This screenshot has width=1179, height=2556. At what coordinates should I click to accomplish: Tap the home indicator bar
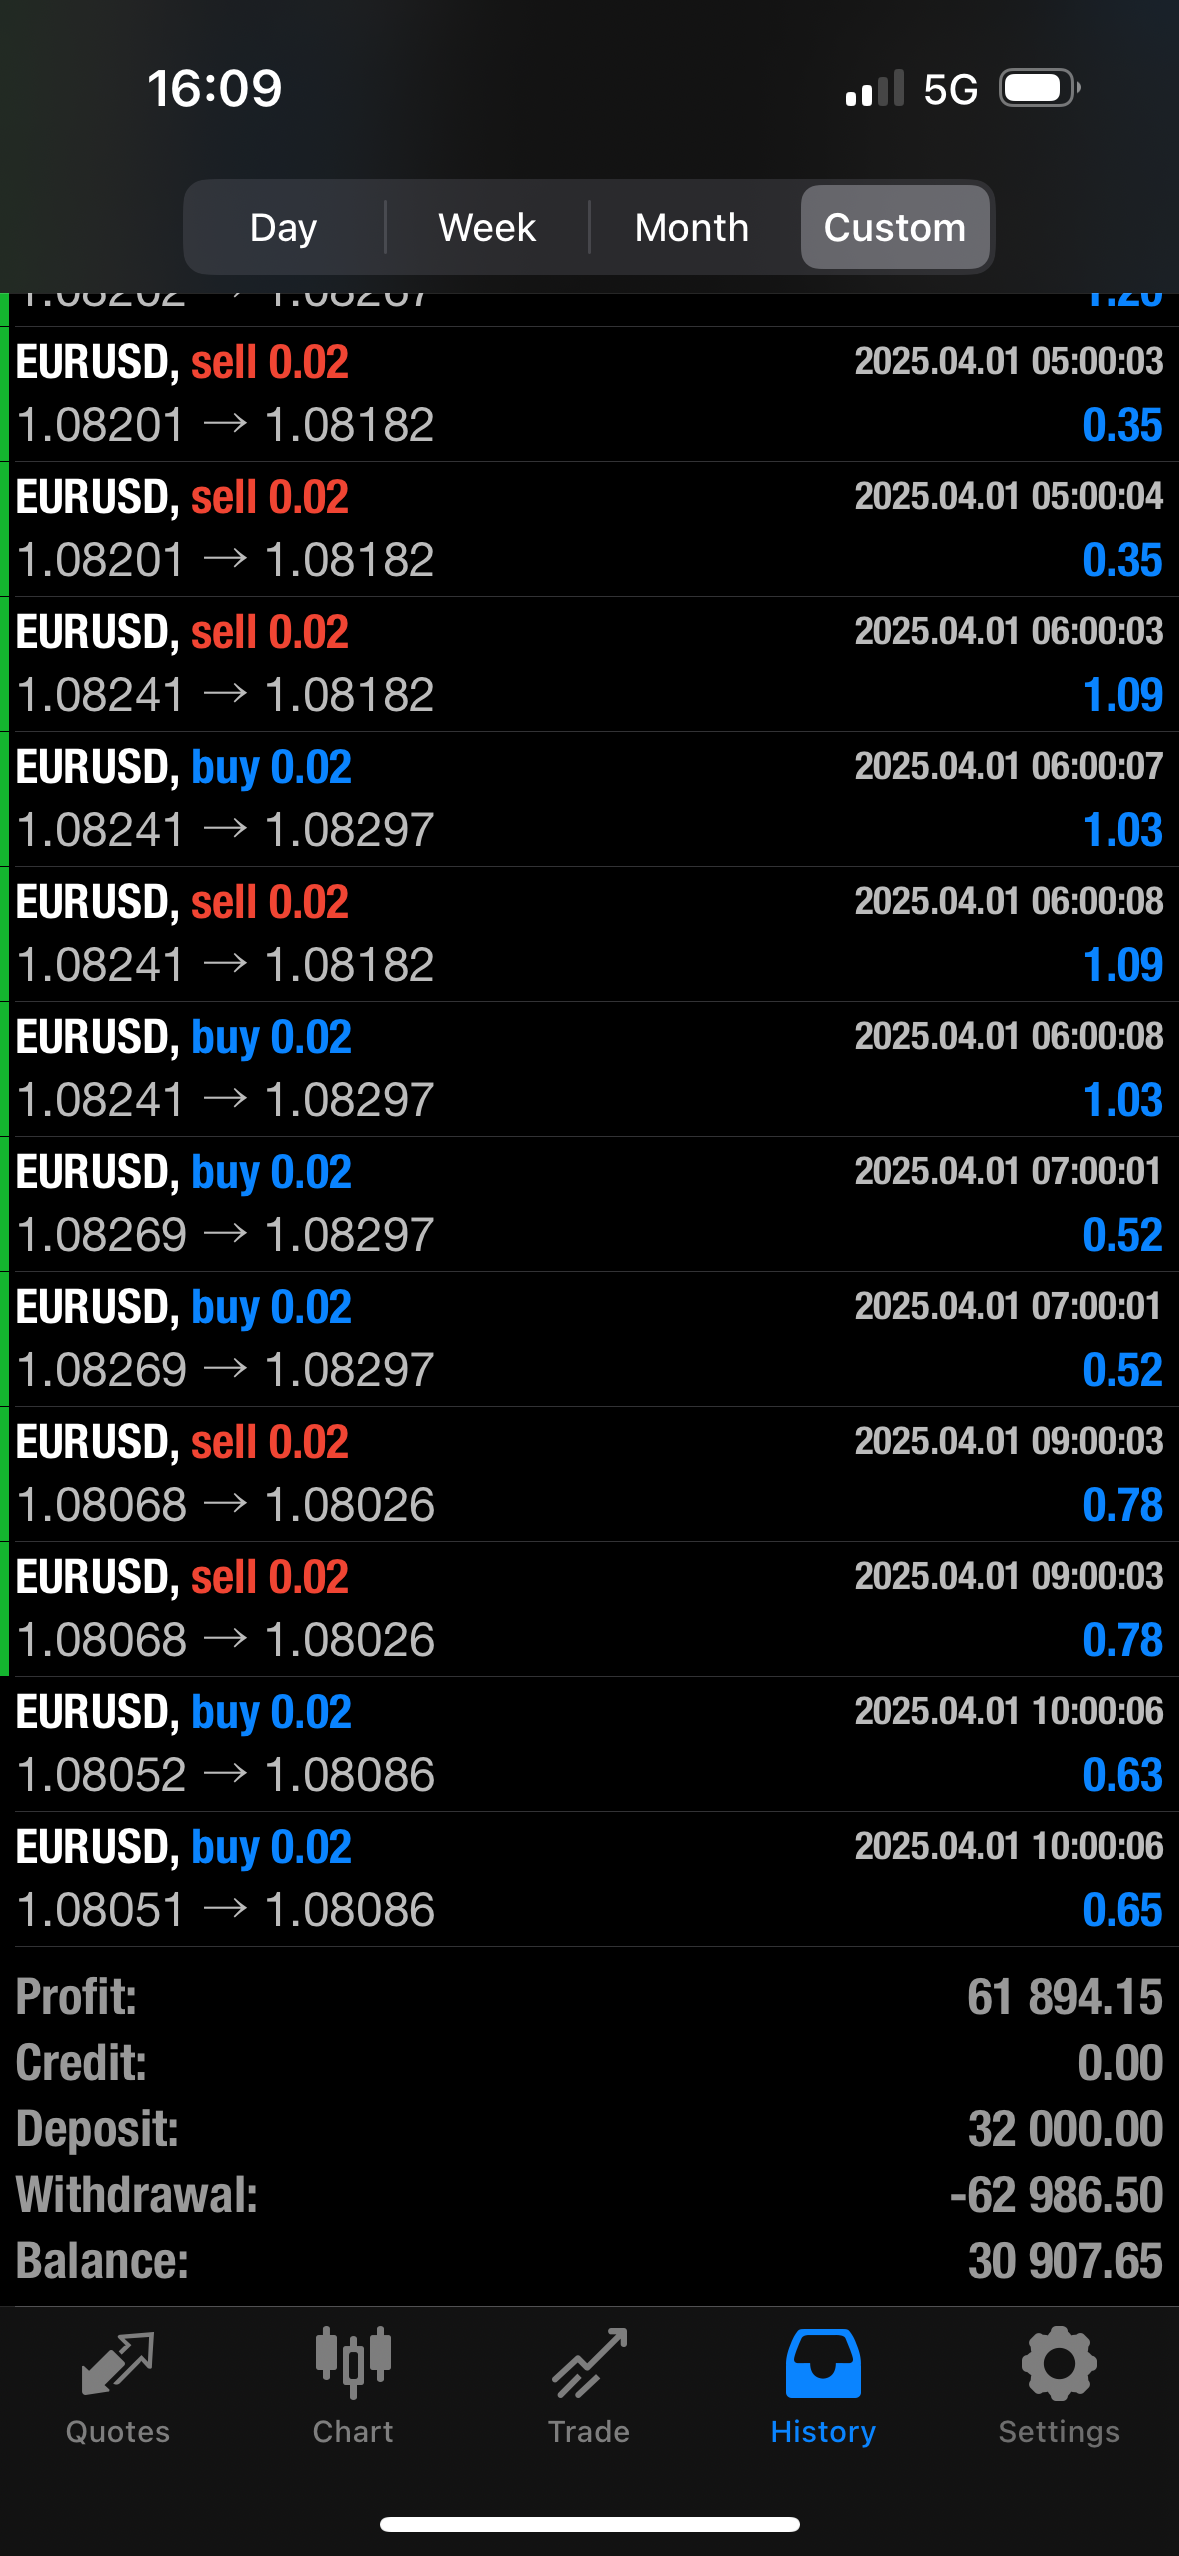589,2524
